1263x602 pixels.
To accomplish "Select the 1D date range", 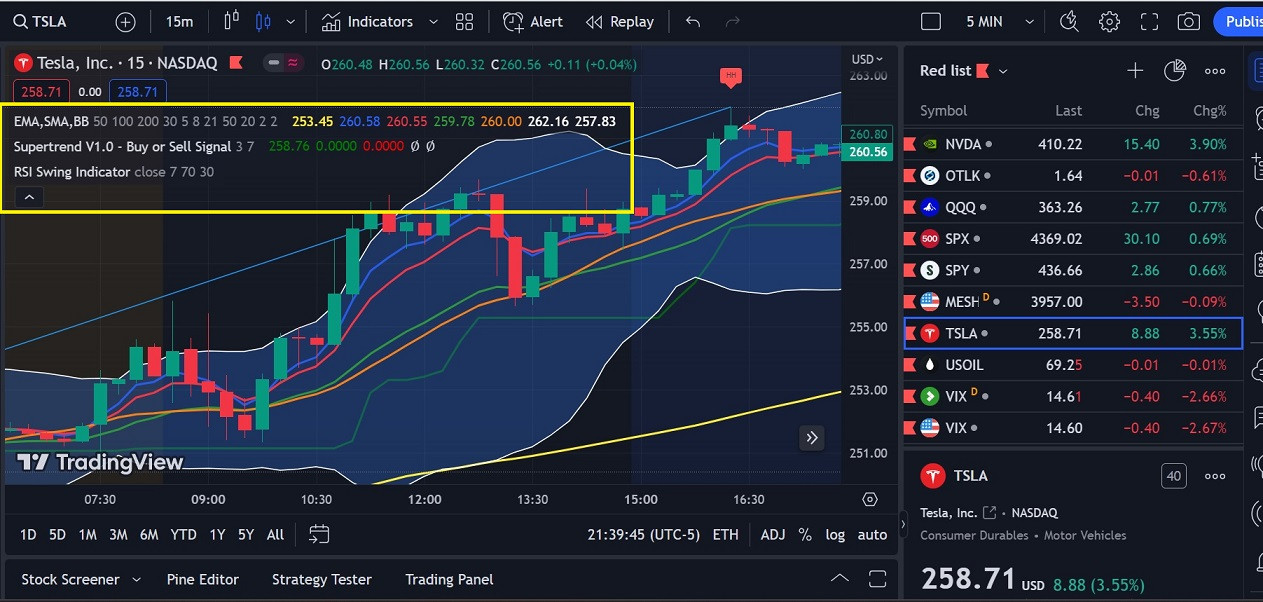I will click(x=28, y=535).
